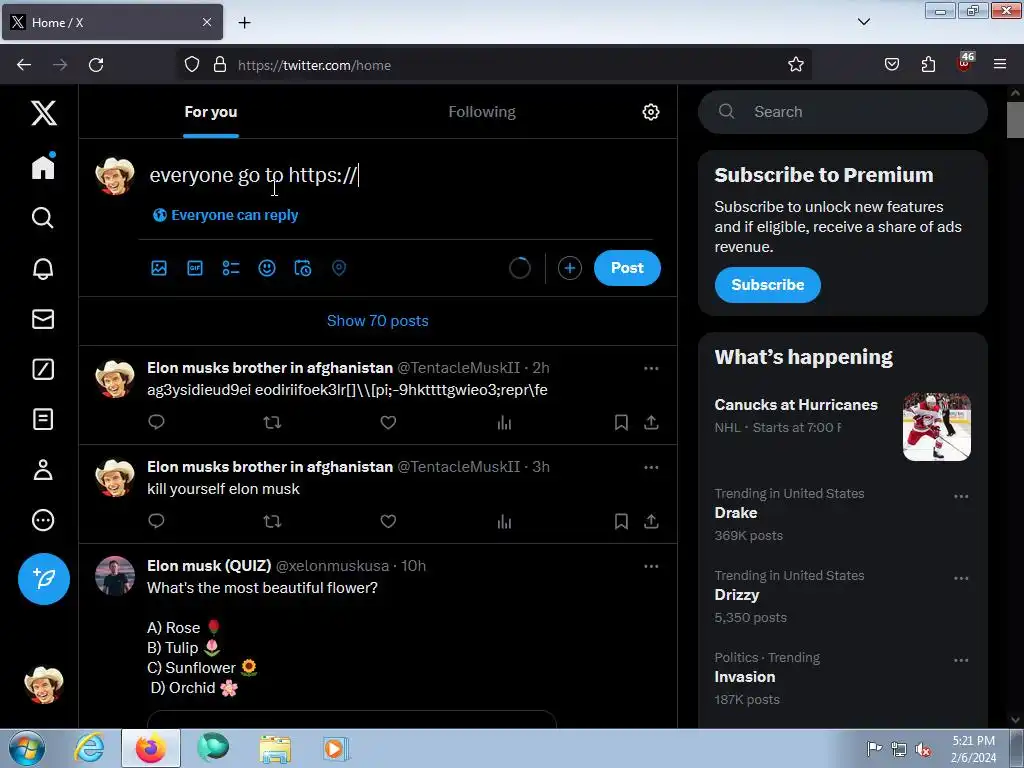This screenshot has height=768, width=1024.
Task: Select the Home / X browser tab
Action: tap(112, 22)
